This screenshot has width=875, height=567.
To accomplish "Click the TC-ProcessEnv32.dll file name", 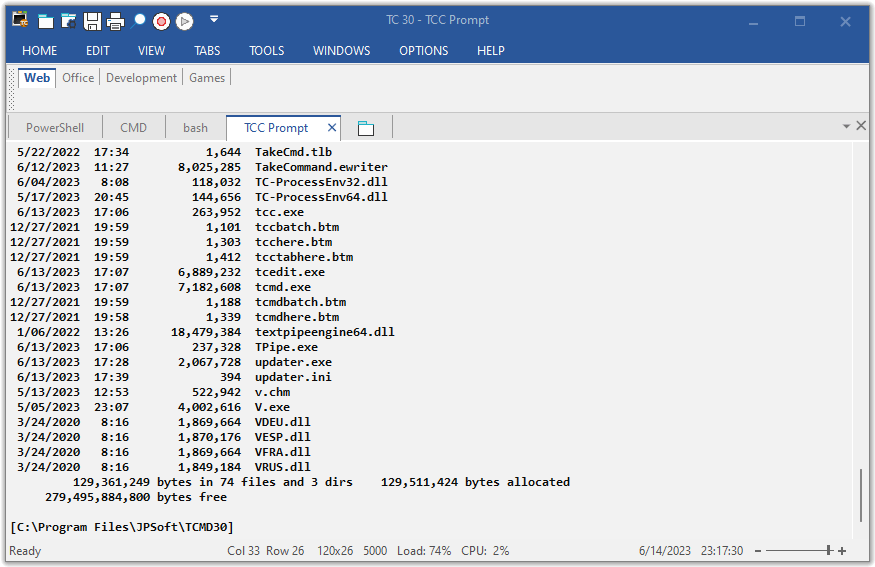I will (x=321, y=182).
